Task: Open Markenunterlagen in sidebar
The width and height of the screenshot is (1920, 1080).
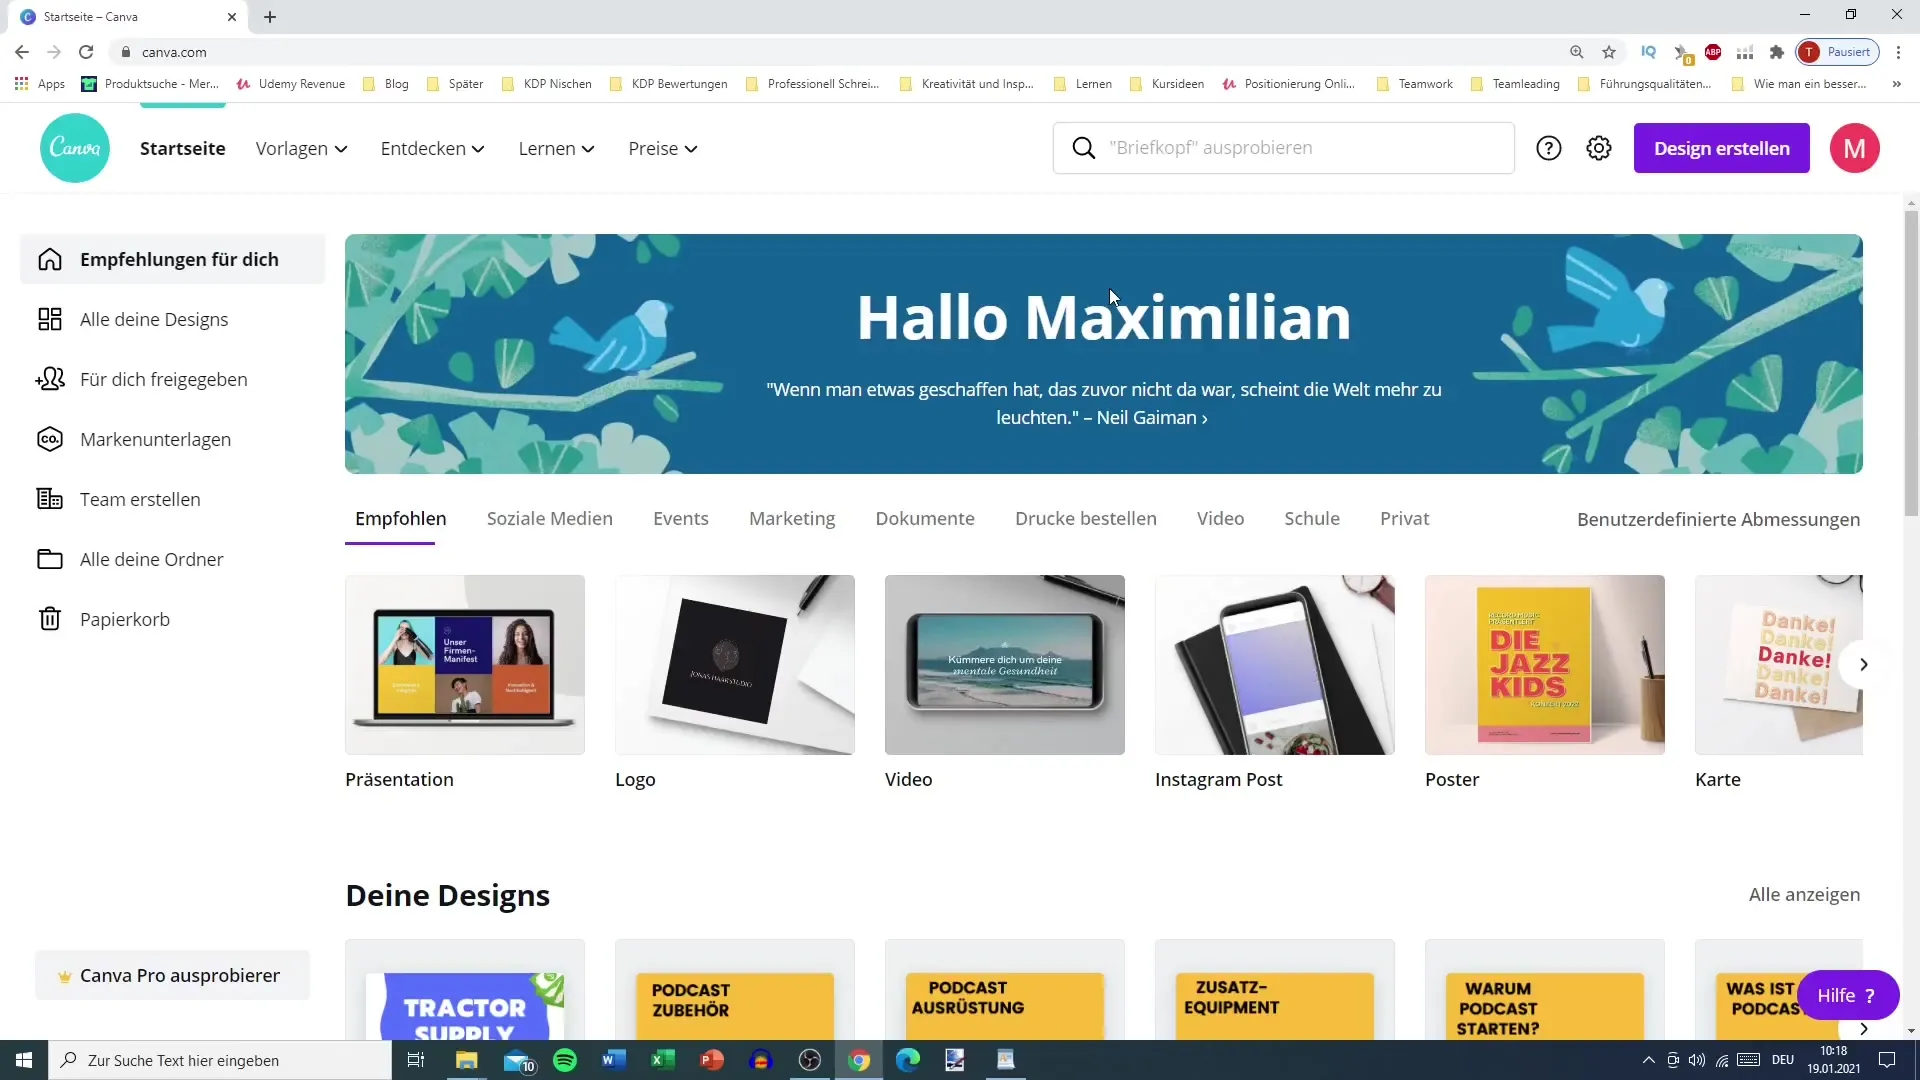Action: point(172,439)
